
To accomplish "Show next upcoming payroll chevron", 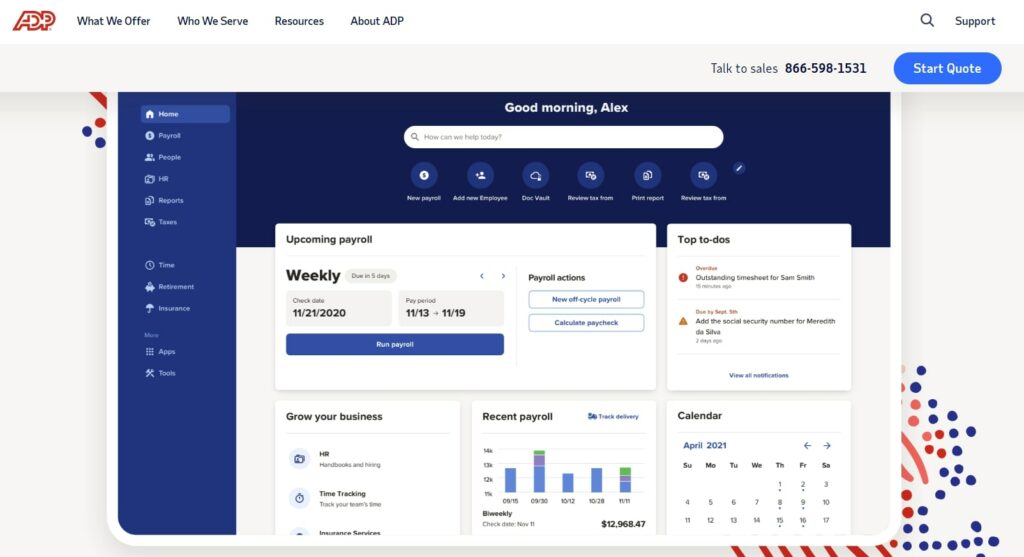I will [x=503, y=276].
